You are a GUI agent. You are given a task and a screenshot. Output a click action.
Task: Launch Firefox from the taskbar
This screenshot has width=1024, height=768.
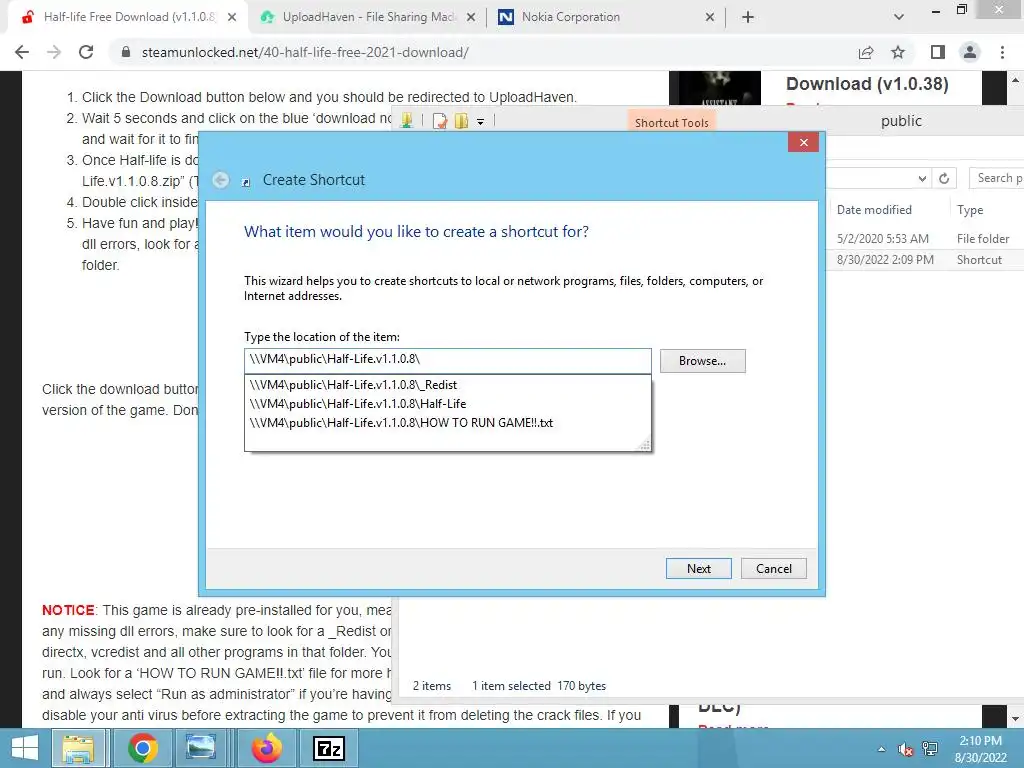tap(267, 748)
